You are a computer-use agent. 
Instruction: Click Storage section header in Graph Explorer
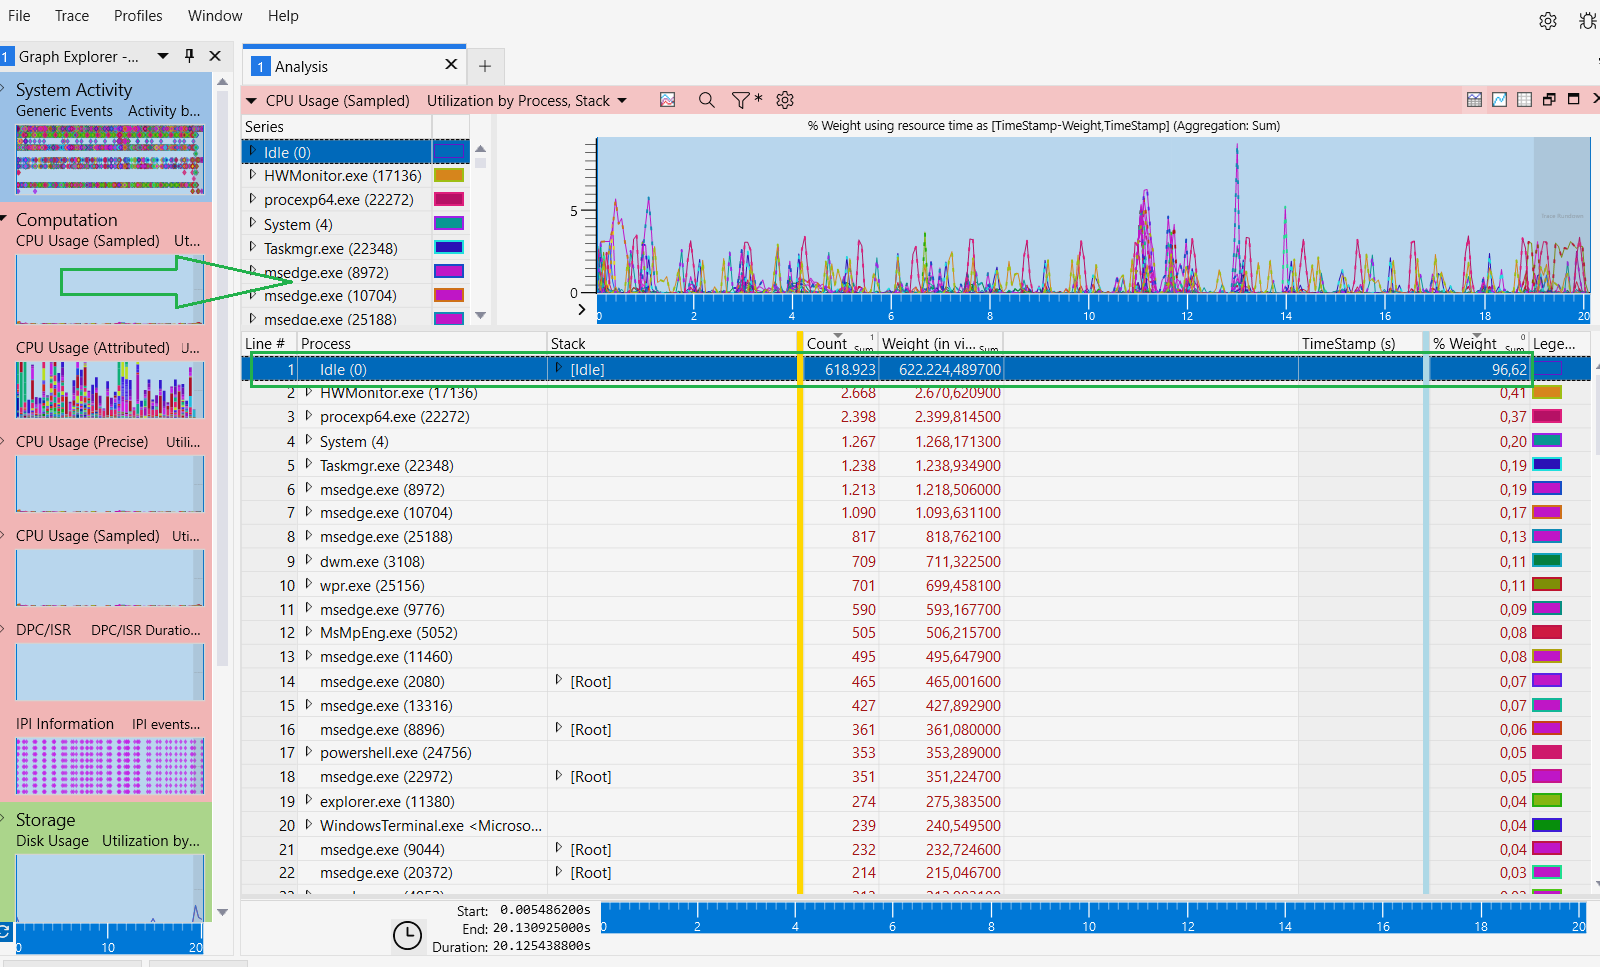tap(45, 819)
